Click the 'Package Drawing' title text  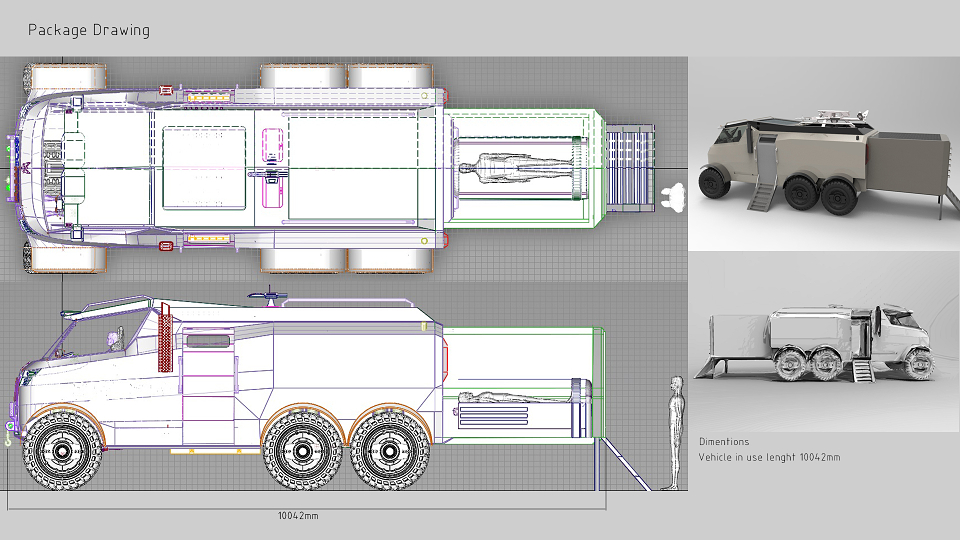point(89,30)
